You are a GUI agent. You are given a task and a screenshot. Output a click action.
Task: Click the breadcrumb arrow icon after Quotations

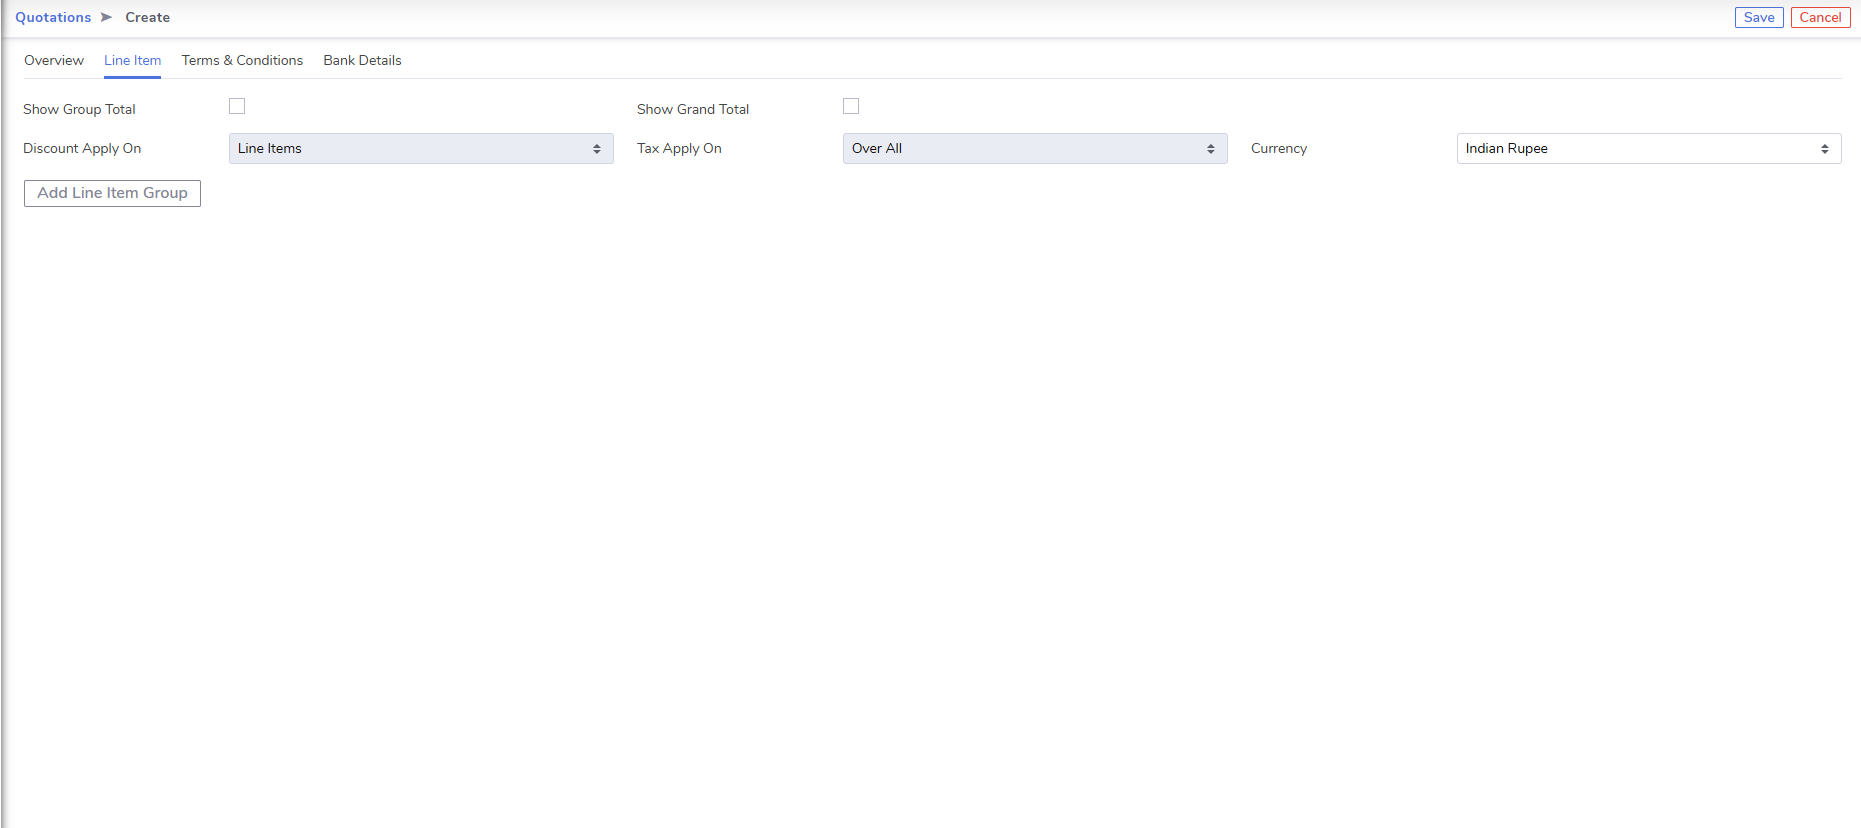point(106,17)
